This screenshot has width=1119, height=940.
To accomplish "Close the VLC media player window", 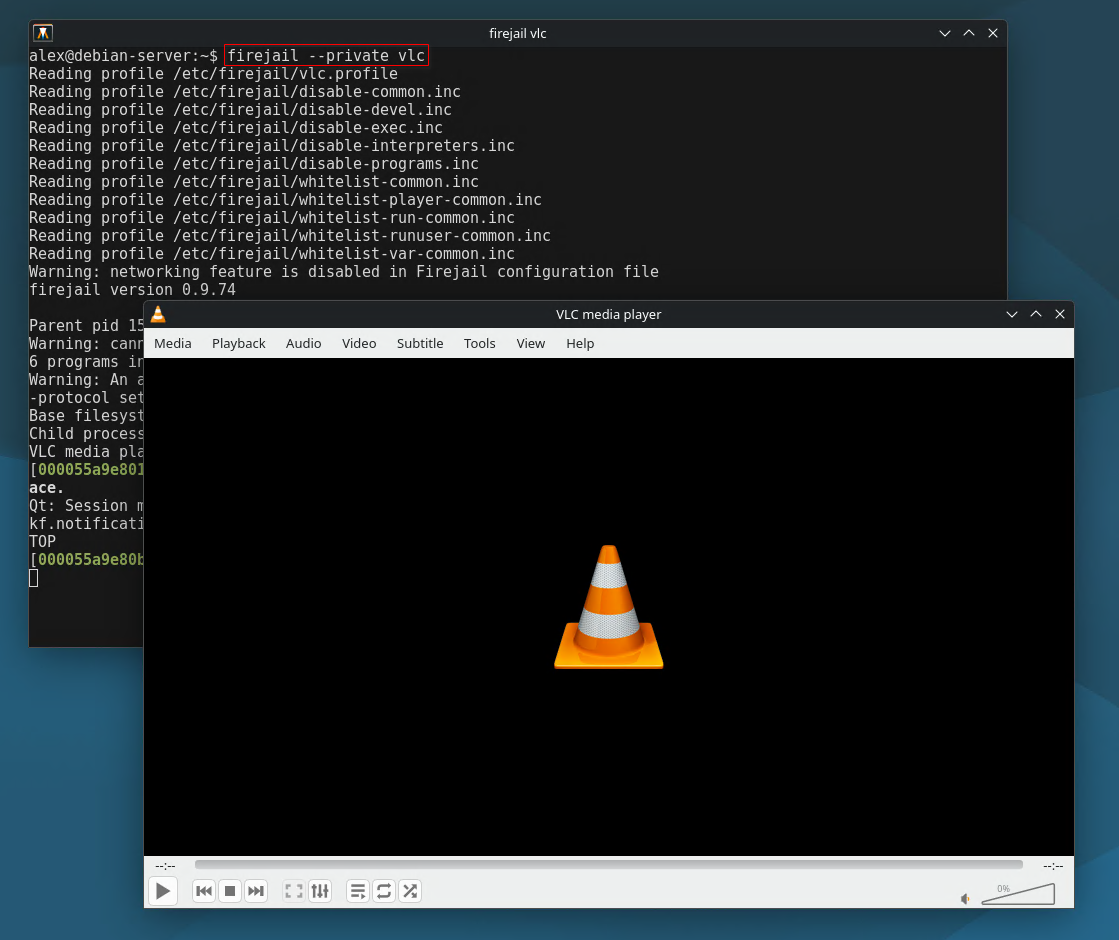I will (x=1060, y=314).
